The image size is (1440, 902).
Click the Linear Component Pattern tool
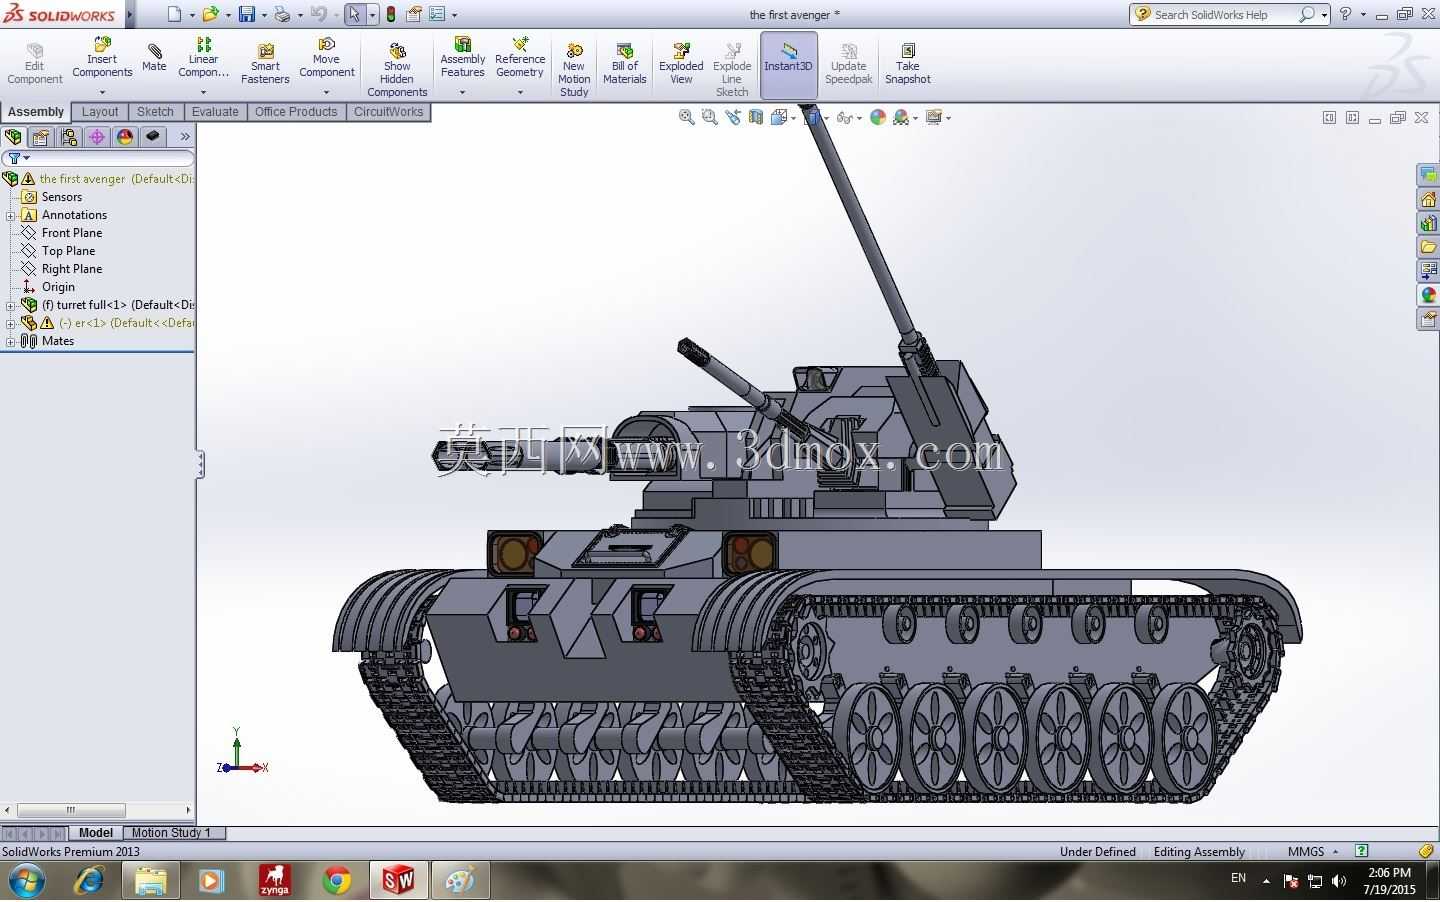coord(203,58)
